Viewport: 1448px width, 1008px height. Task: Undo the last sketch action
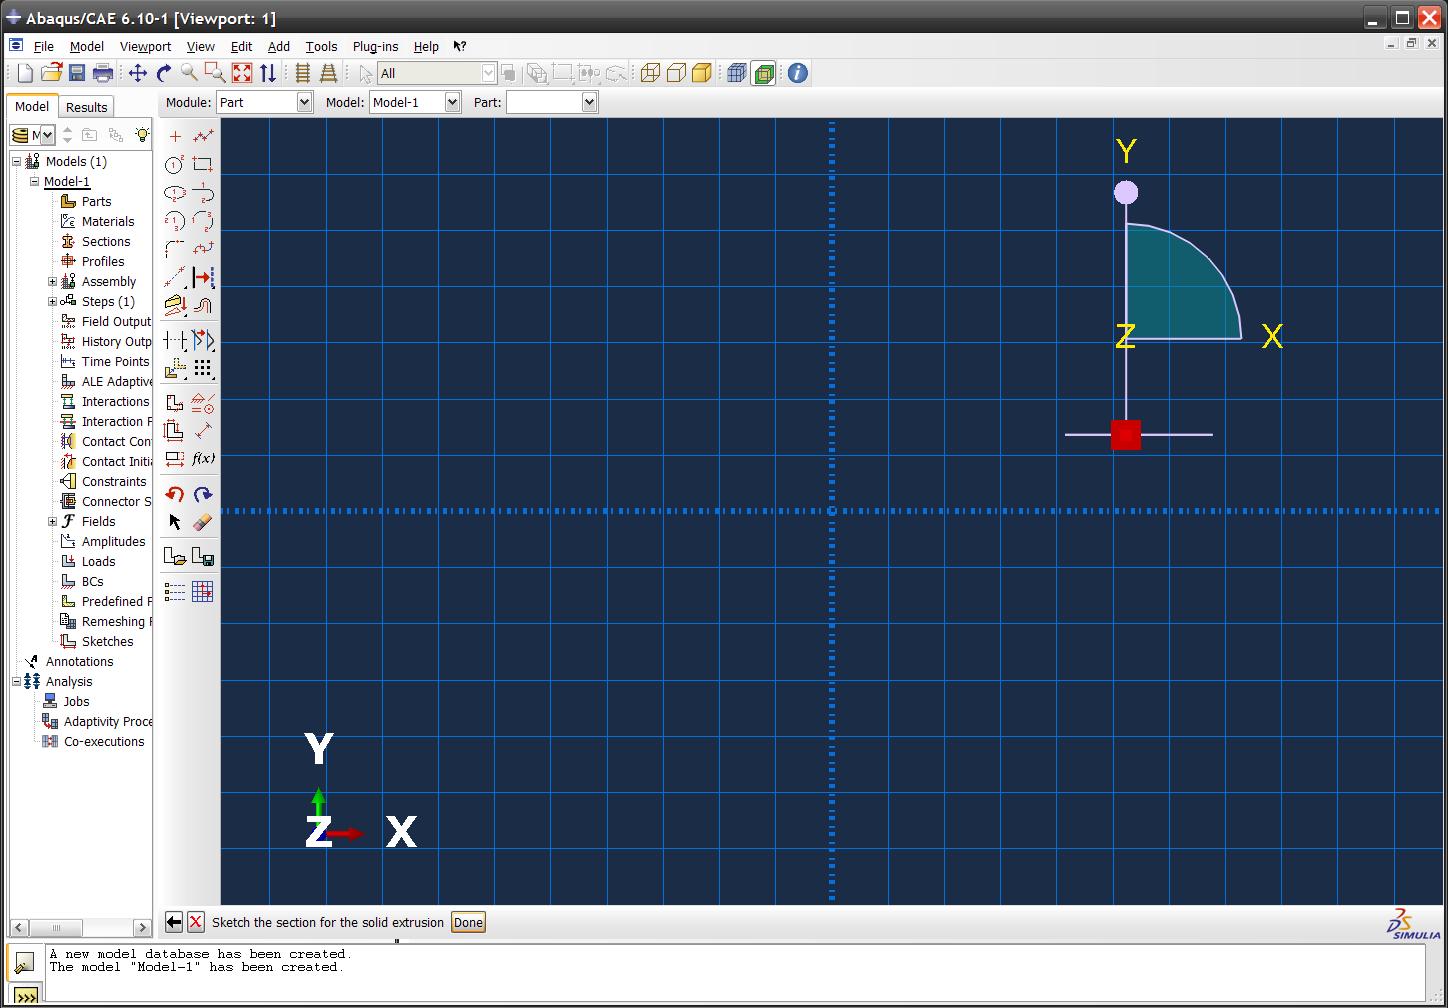(x=175, y=494)
